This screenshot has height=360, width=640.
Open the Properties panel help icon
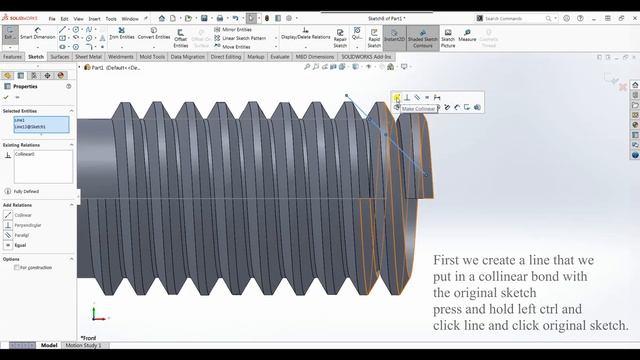(69, 87)
